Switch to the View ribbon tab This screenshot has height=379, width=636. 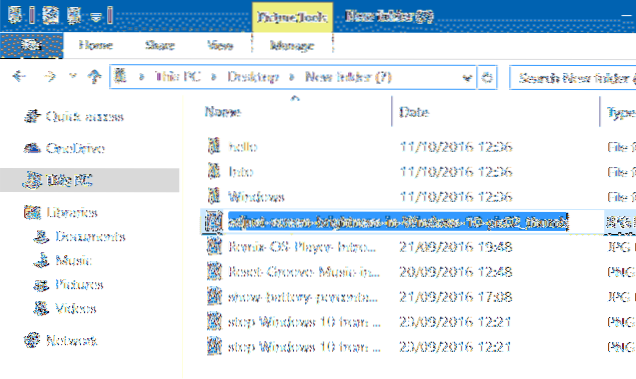tap(220, 45)
